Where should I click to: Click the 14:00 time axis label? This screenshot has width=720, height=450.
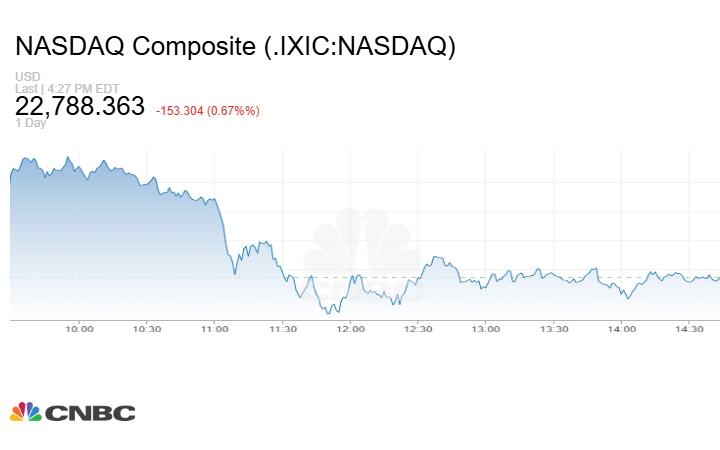pyautogui.click(x=622, y=328)
